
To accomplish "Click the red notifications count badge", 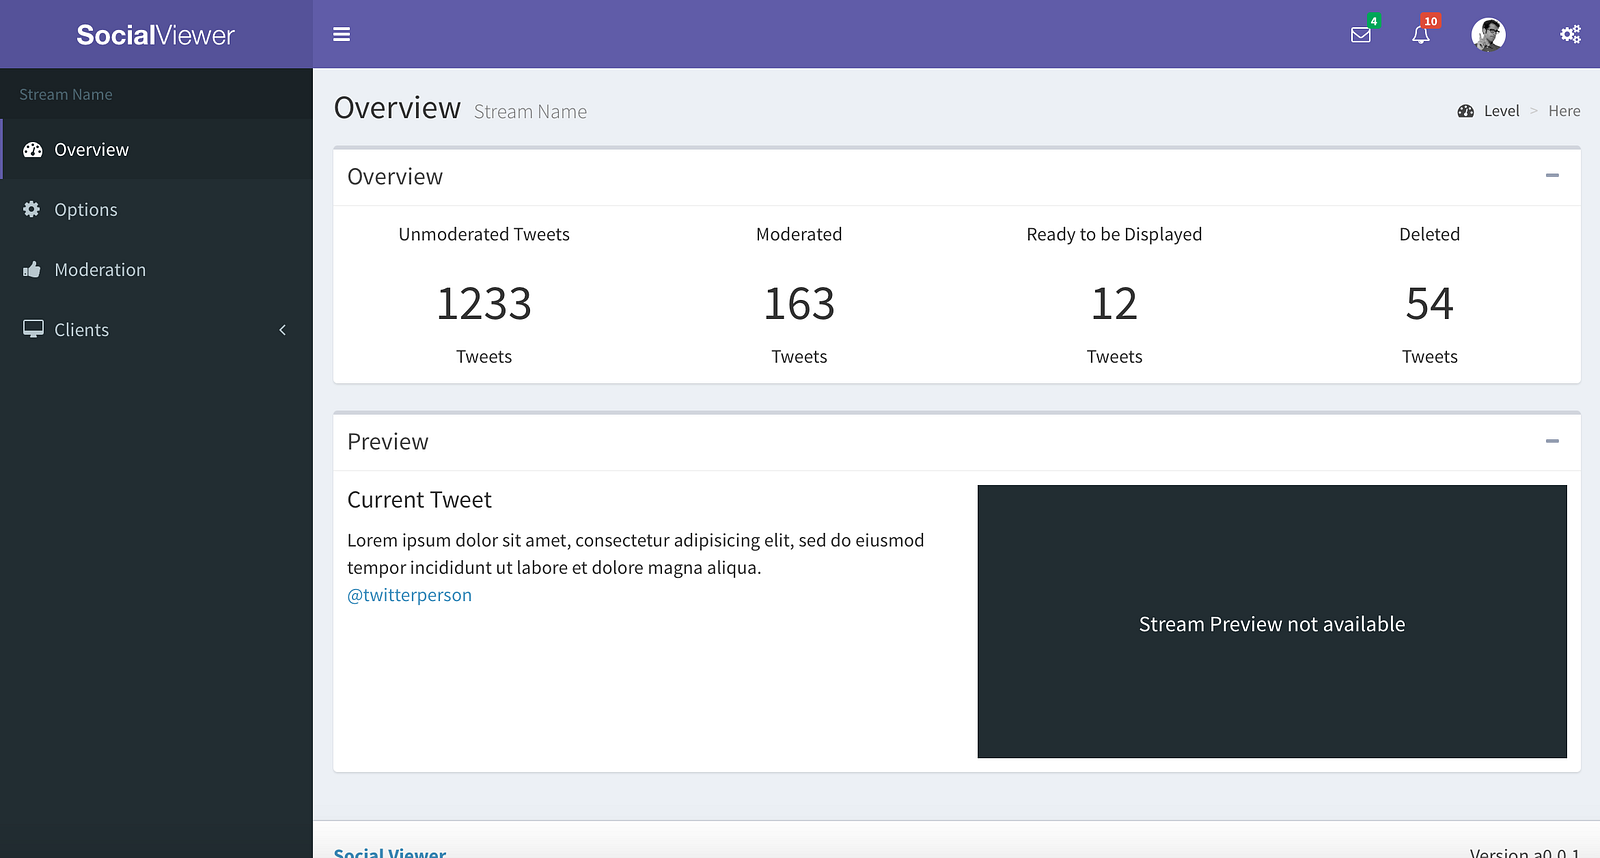I will [1431, 21].
